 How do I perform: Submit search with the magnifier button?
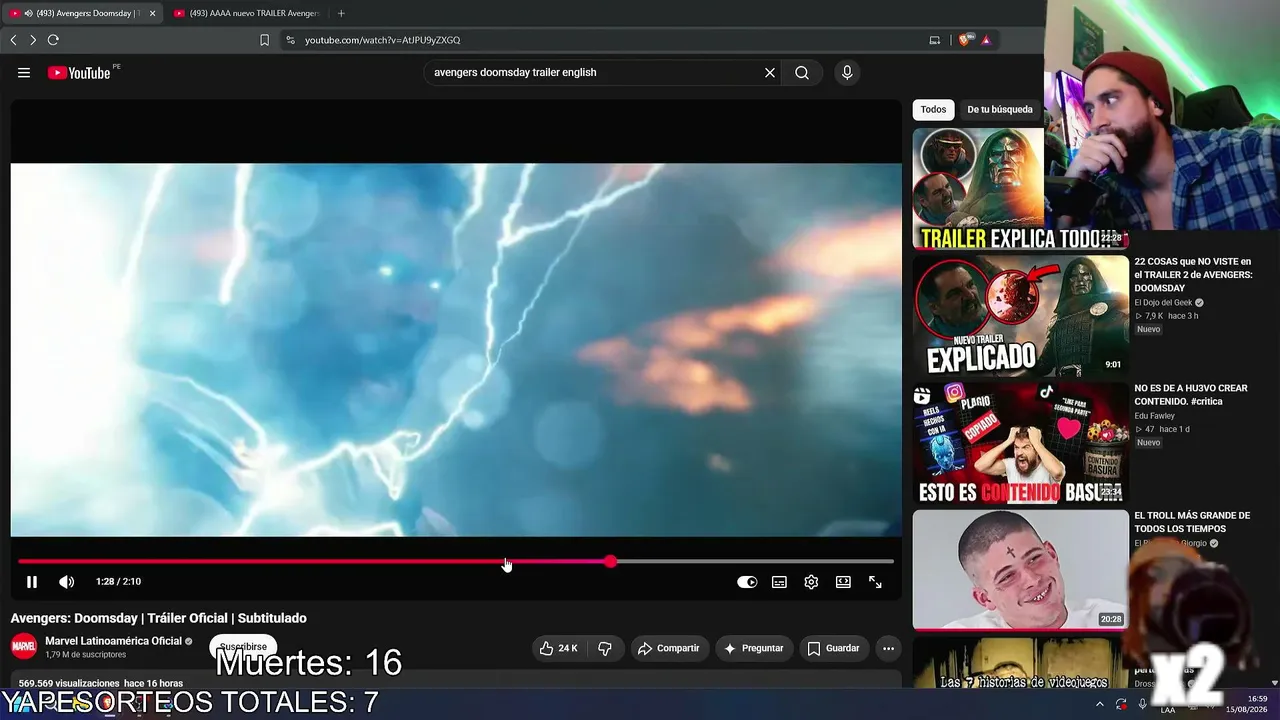tap(802, 72)
